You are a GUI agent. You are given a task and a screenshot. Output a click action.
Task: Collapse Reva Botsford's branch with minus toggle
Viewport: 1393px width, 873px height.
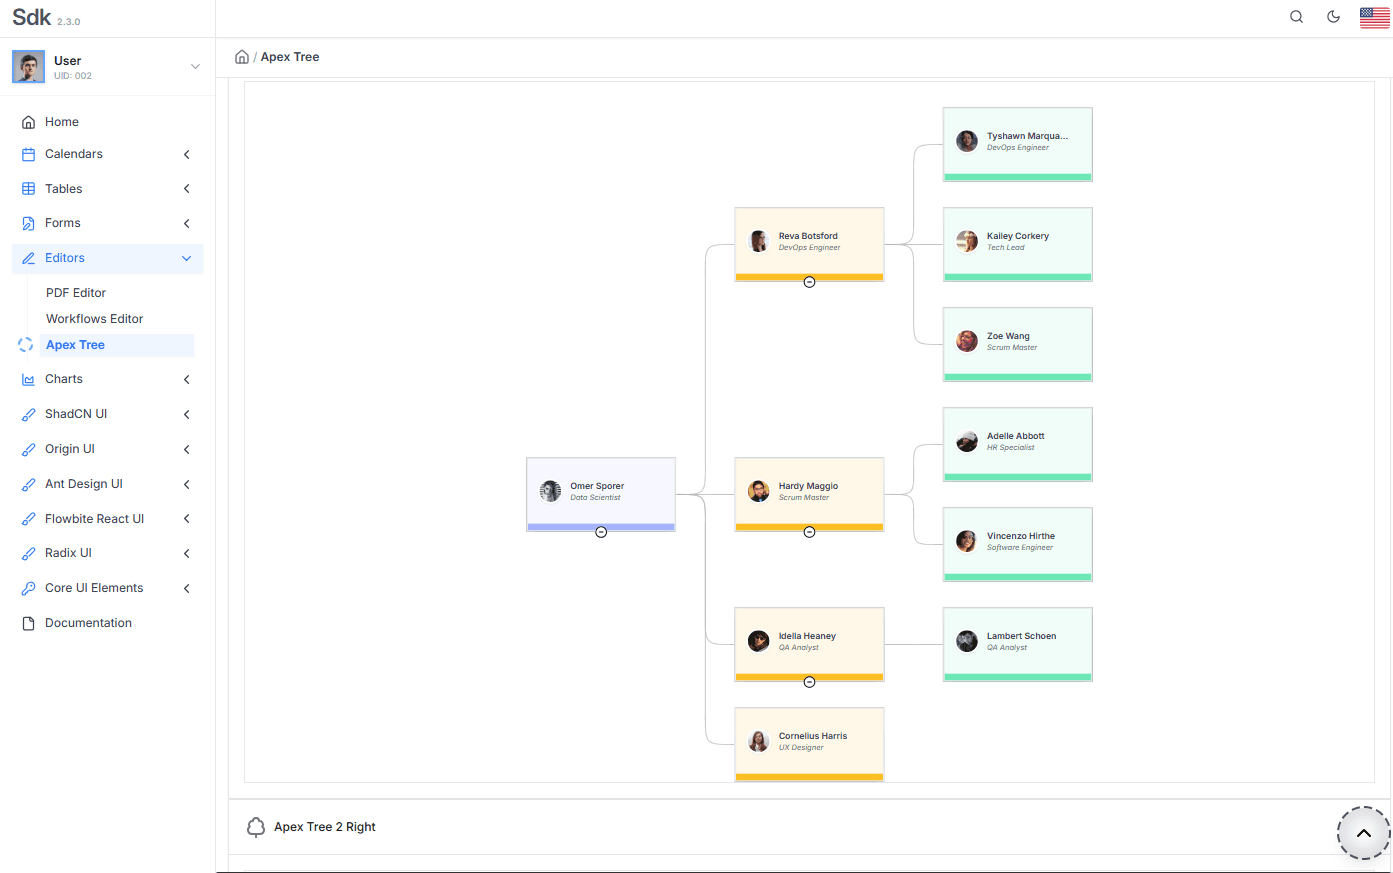point(809,282)
